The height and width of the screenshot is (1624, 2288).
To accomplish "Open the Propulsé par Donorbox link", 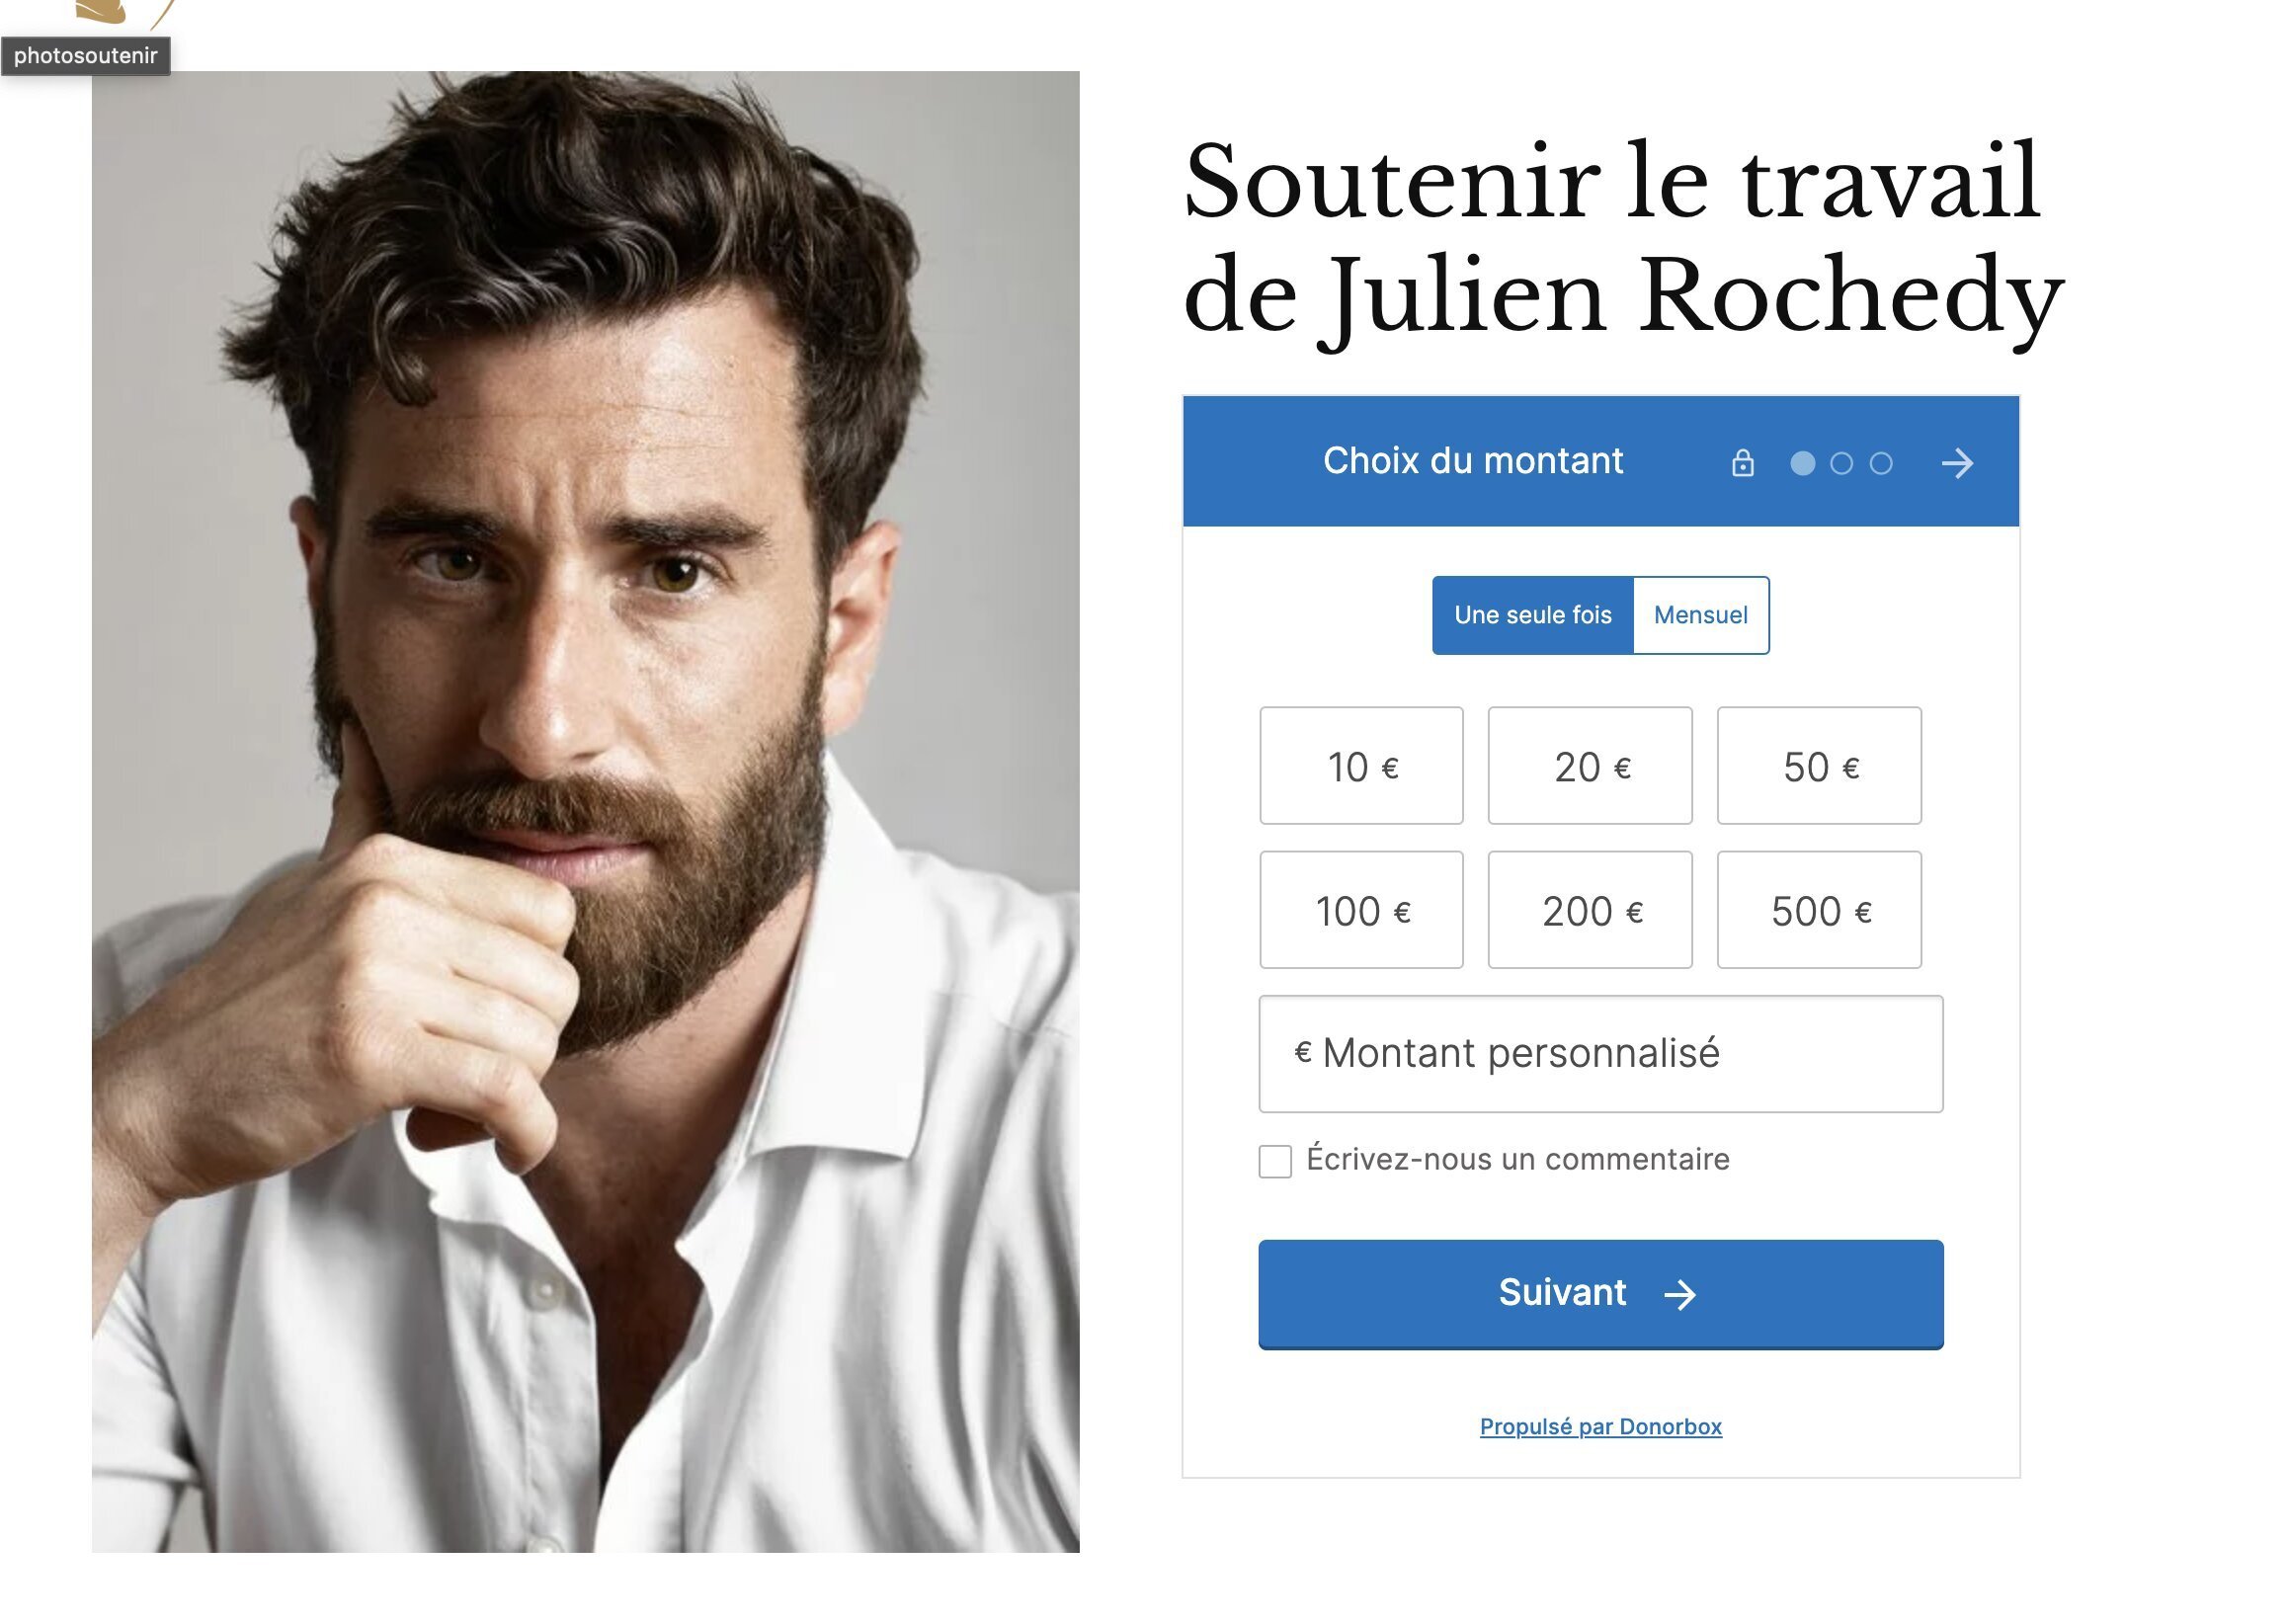I will point(1601,1427).
